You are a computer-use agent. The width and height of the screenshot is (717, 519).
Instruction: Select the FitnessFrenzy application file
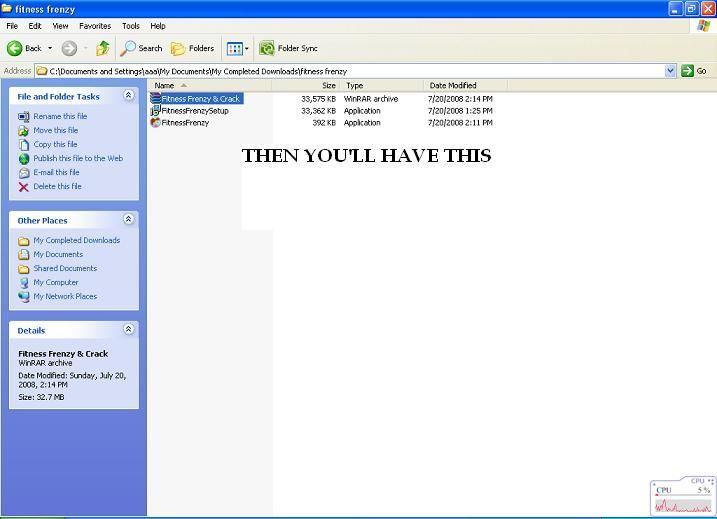coord(184,123)
